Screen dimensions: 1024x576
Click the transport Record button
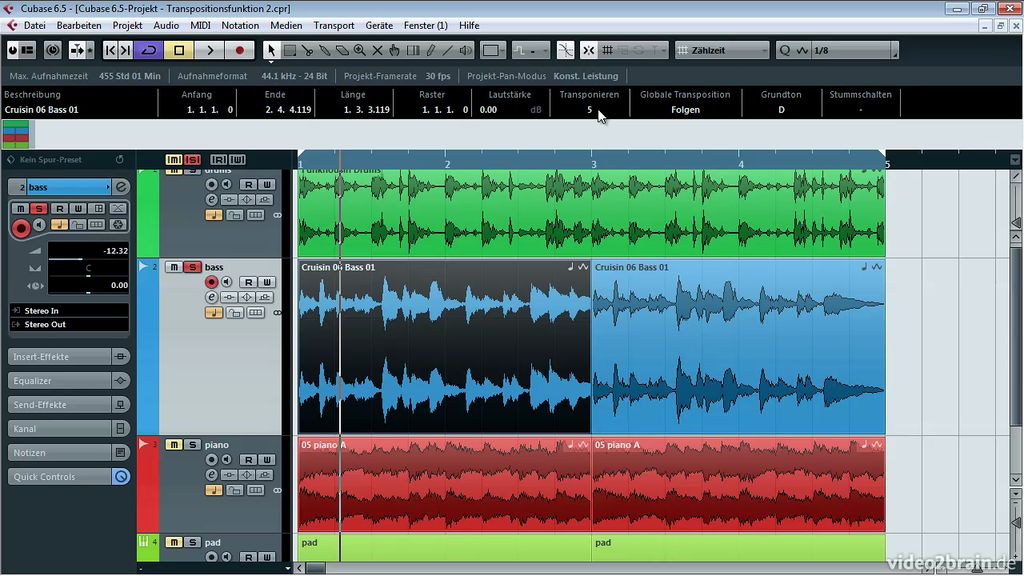click(240, 50)
